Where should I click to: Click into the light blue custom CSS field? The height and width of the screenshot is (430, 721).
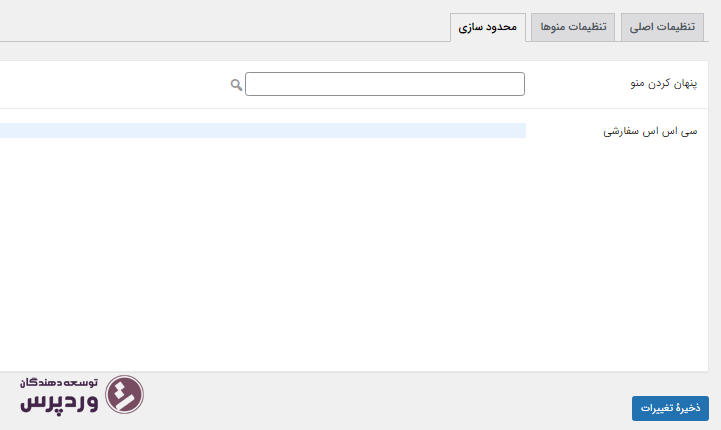(263, 131)
